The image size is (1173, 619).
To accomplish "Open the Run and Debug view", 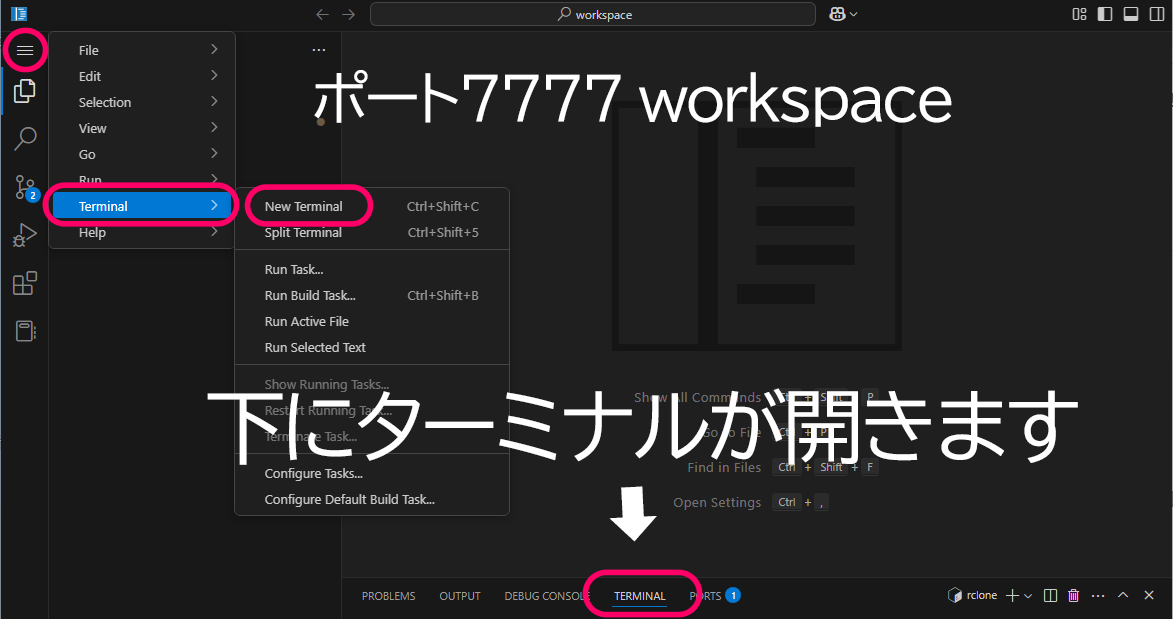I will (x=25, y=235).
